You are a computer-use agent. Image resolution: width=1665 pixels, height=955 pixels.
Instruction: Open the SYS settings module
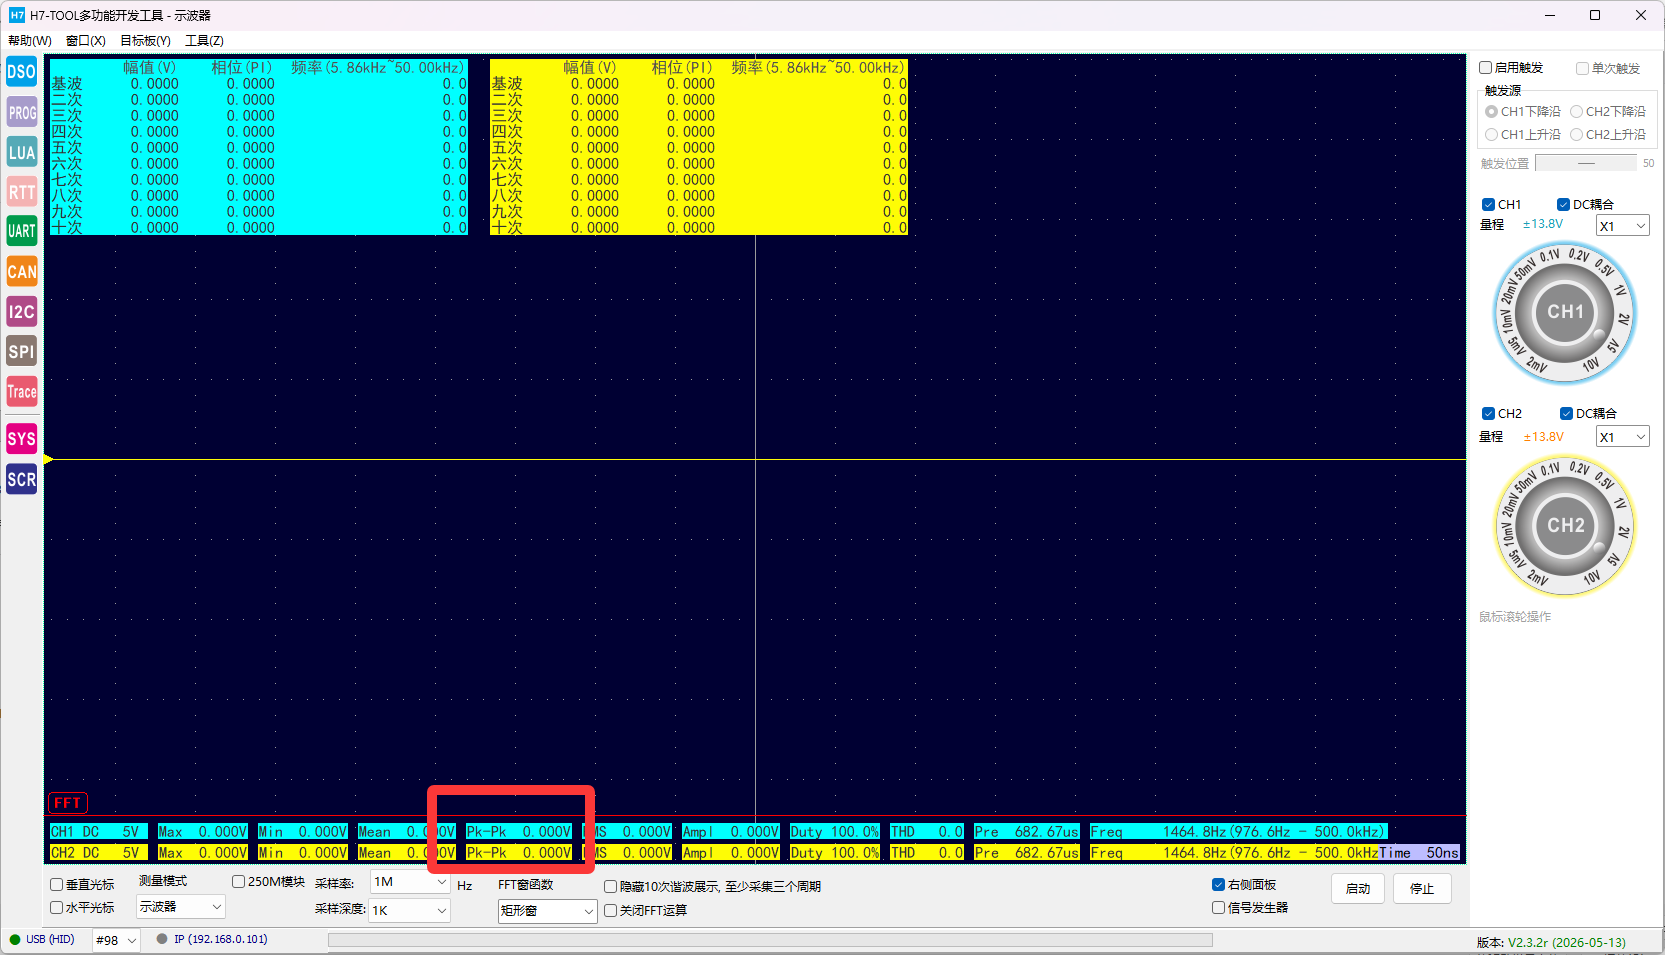22,438
